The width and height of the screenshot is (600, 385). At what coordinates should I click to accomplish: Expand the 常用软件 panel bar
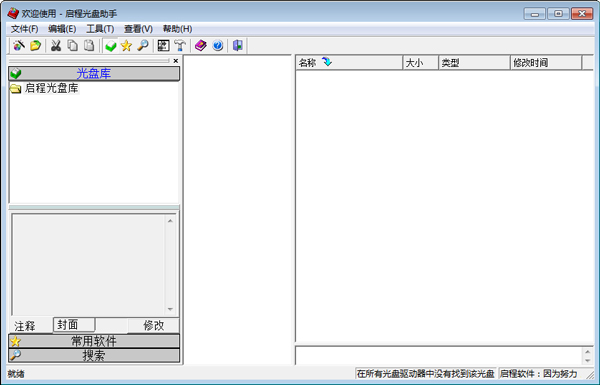(x=94, y=341)
